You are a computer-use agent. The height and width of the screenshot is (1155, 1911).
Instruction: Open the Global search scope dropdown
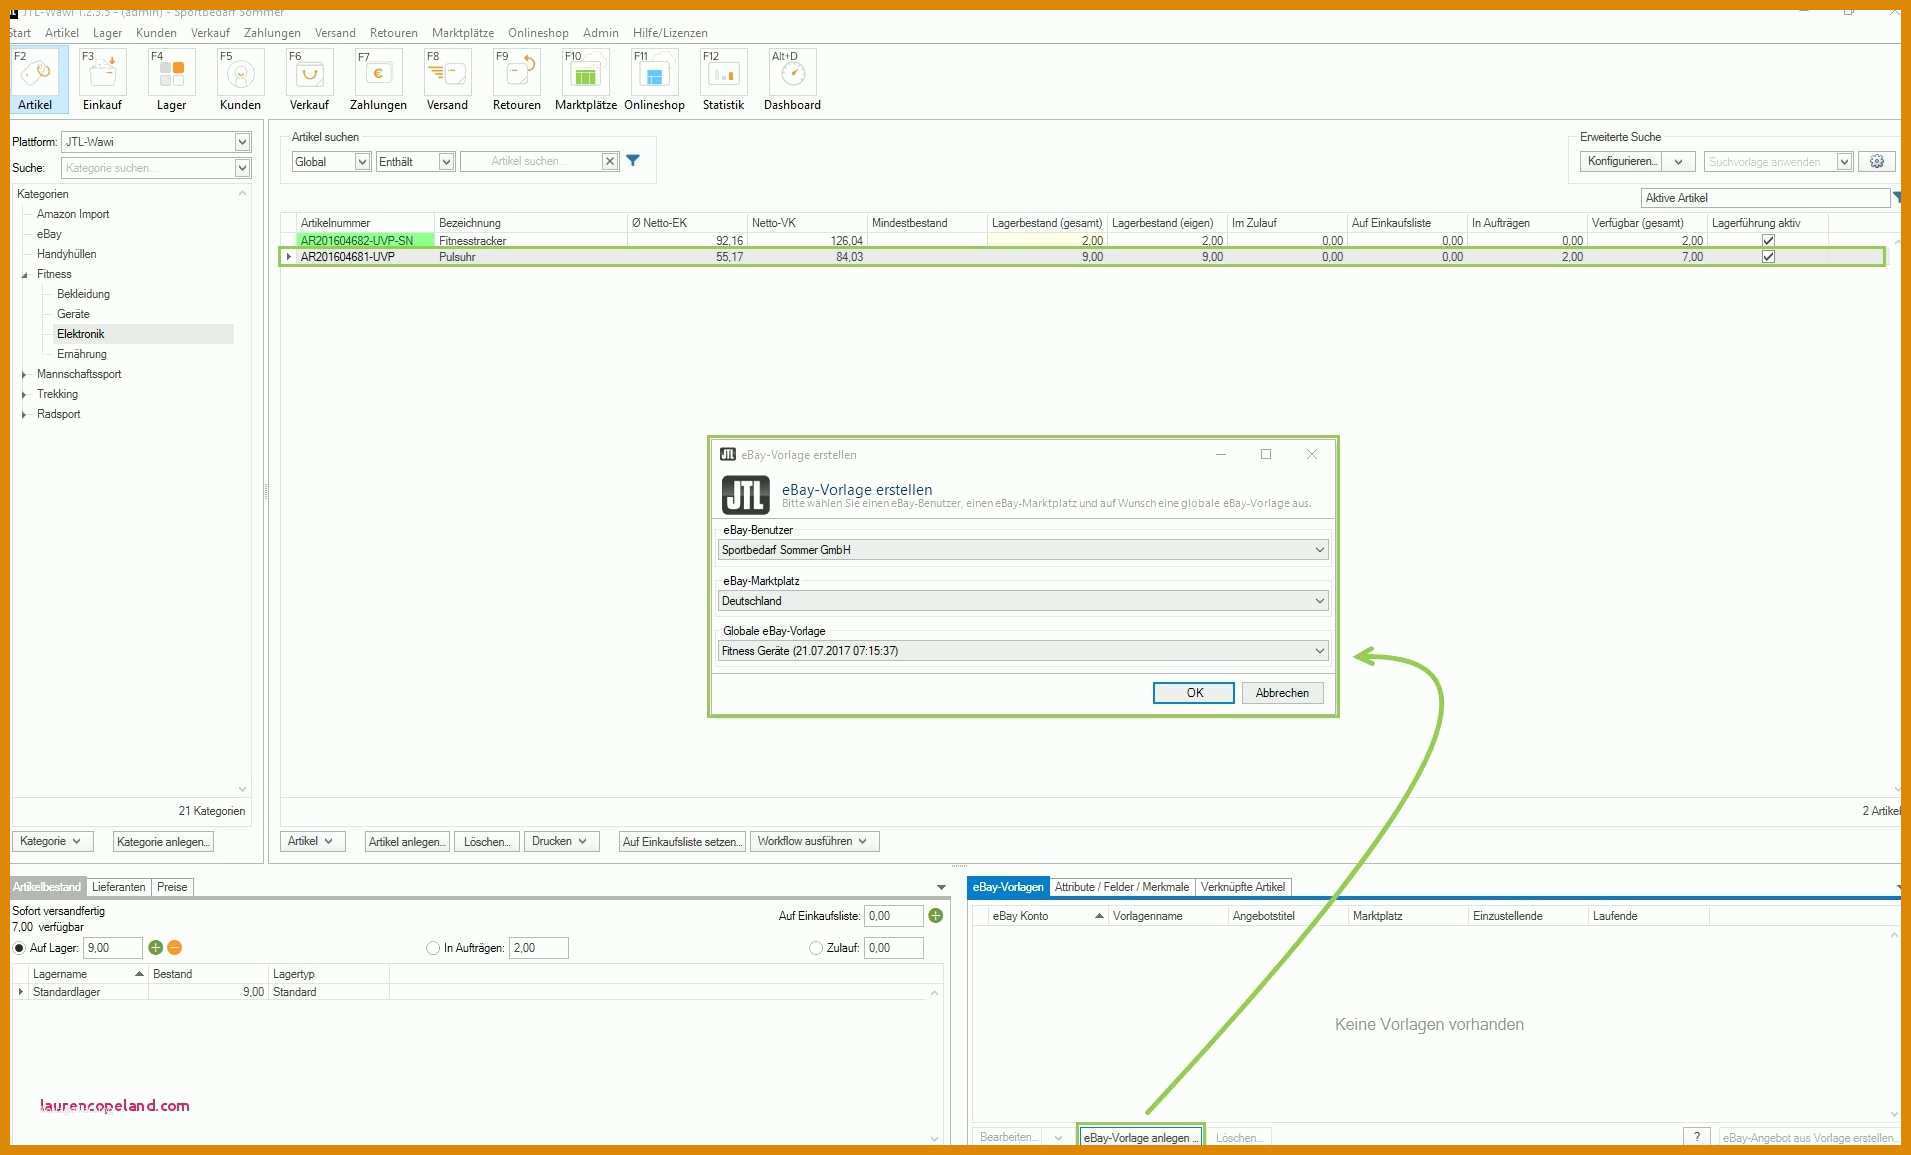362,162
